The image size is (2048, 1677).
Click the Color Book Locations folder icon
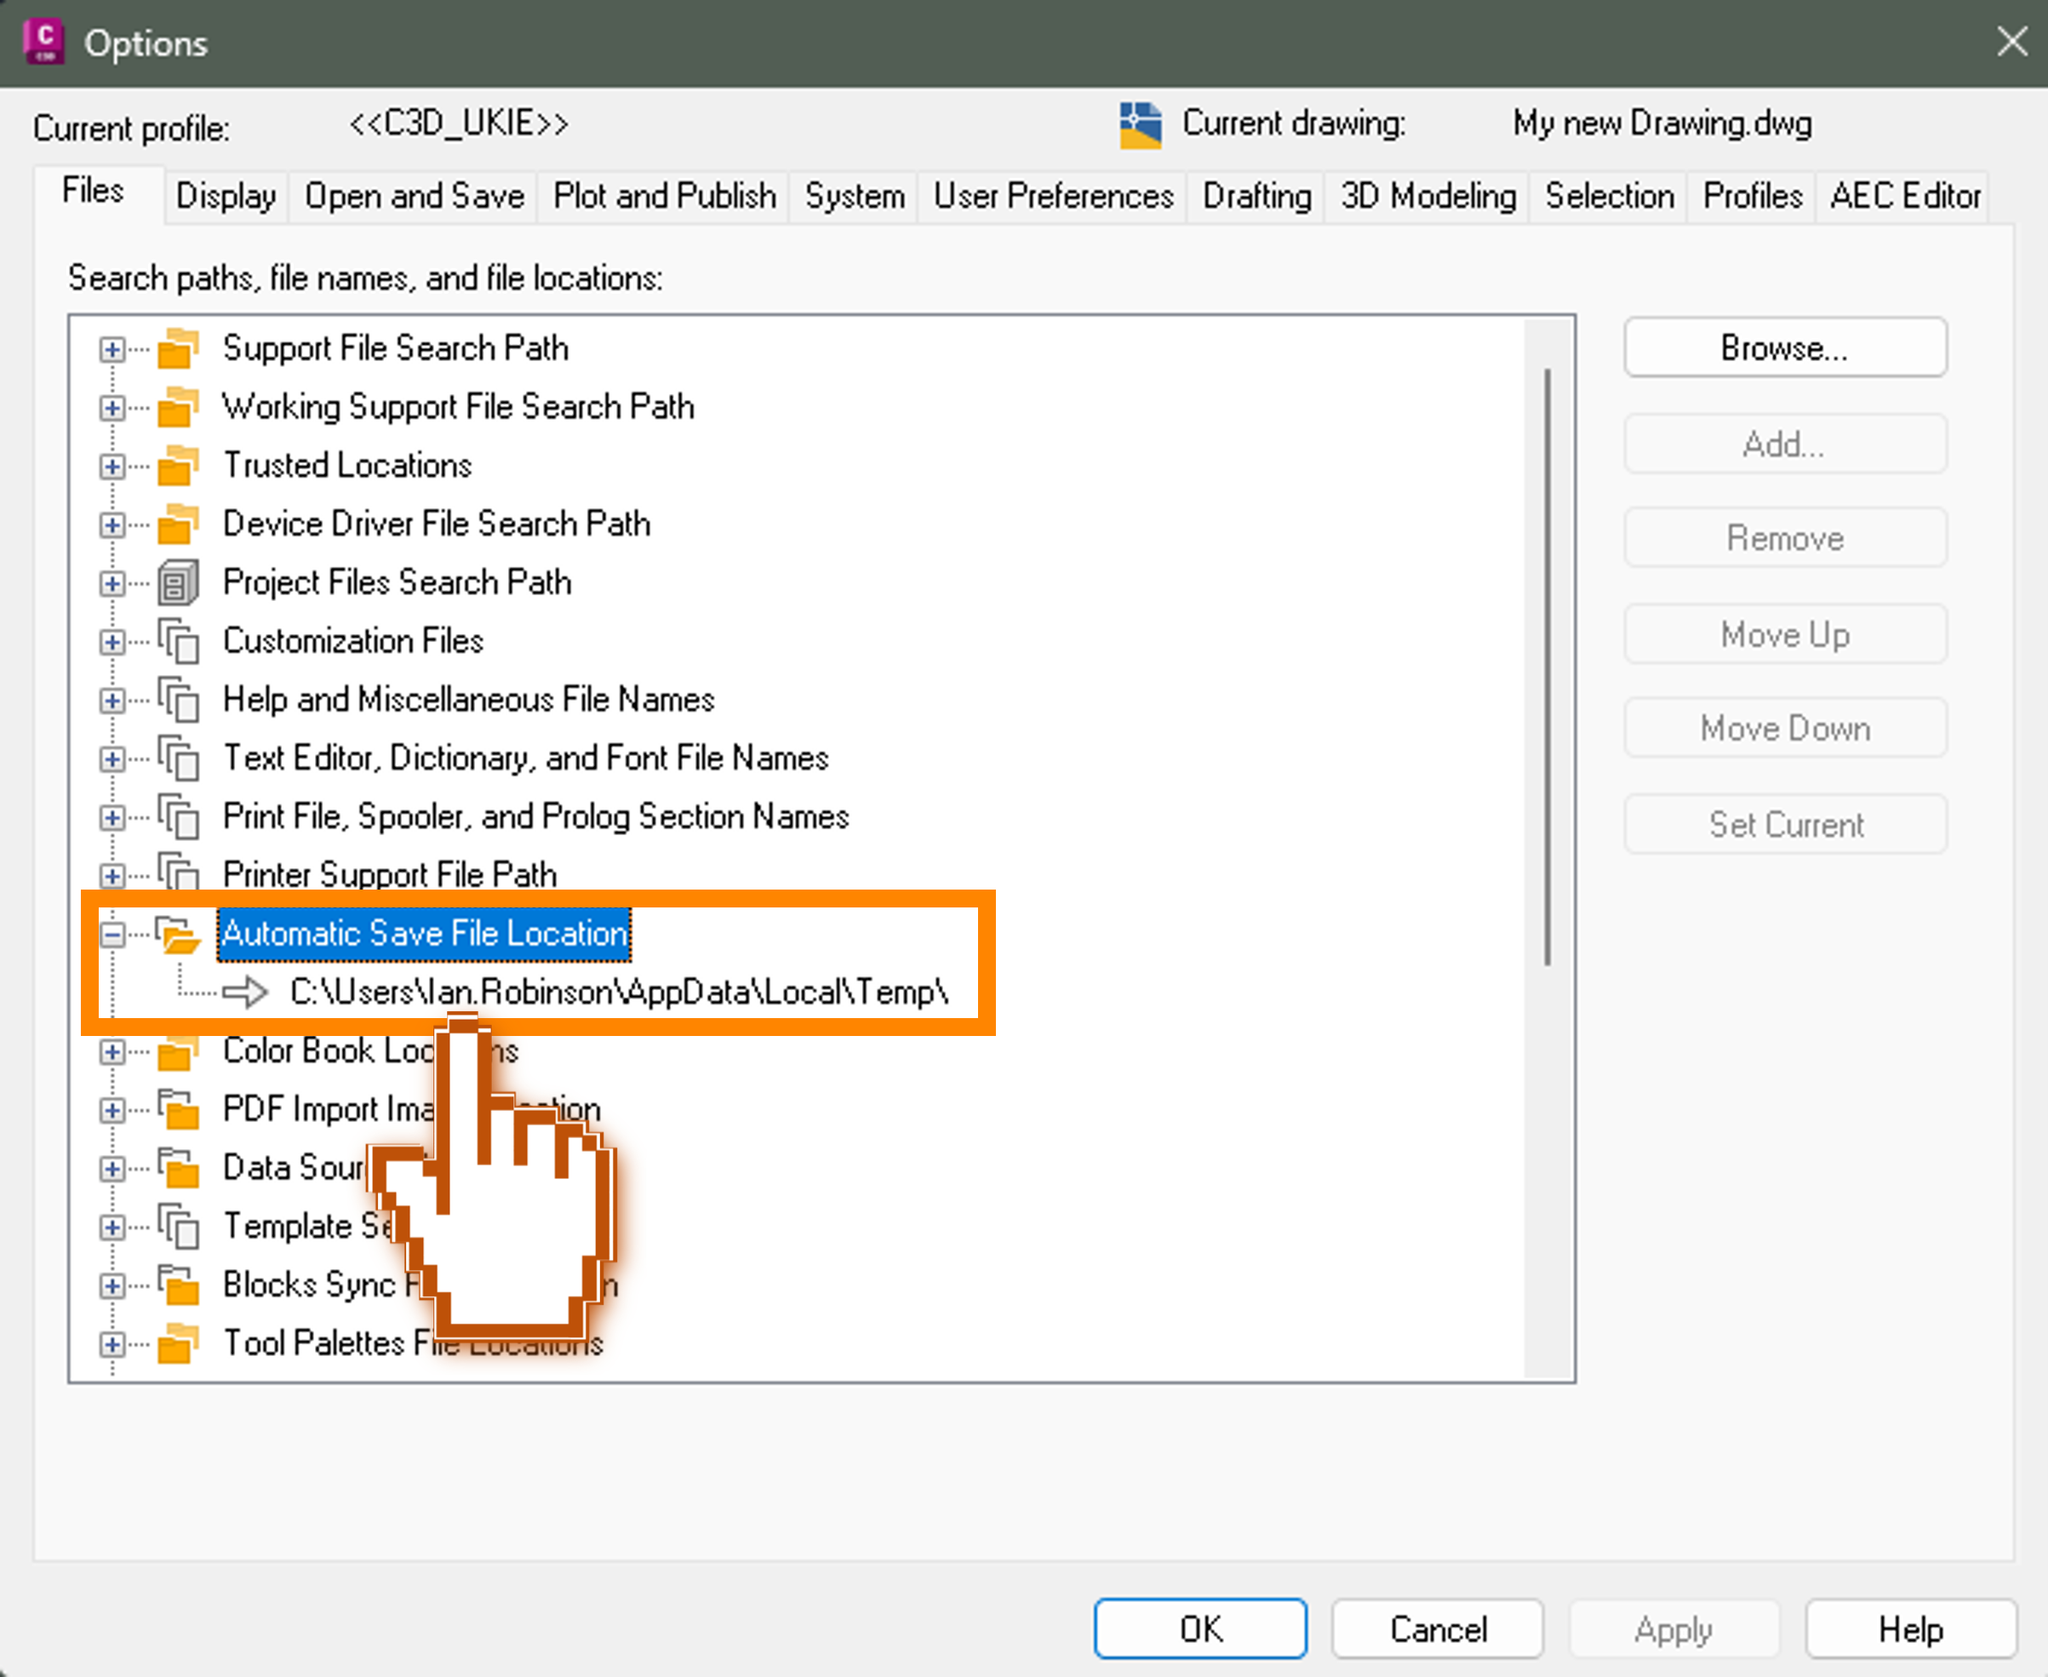[x=178, y=1051]
